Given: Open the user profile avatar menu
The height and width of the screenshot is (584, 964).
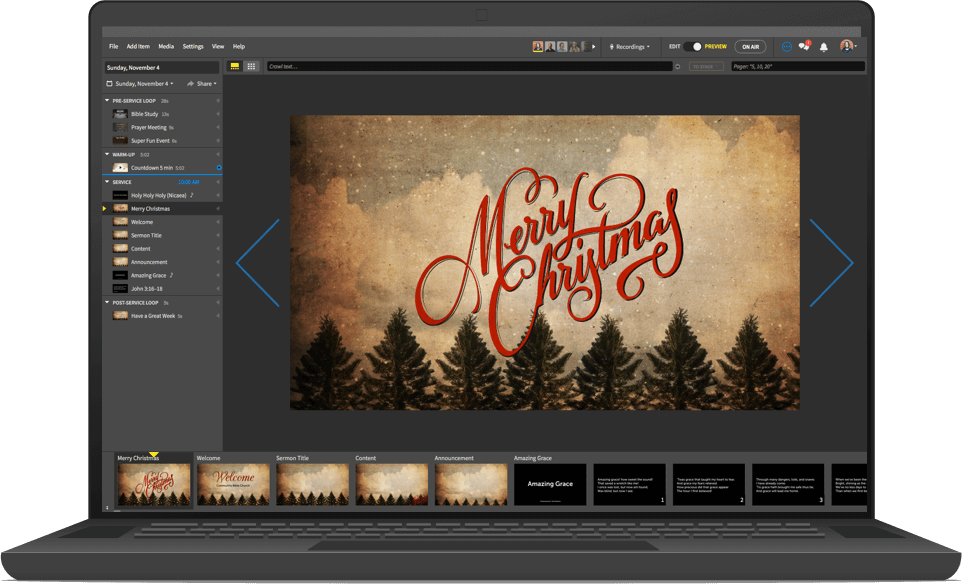Looking at the screenshot, I should point(847,47).
